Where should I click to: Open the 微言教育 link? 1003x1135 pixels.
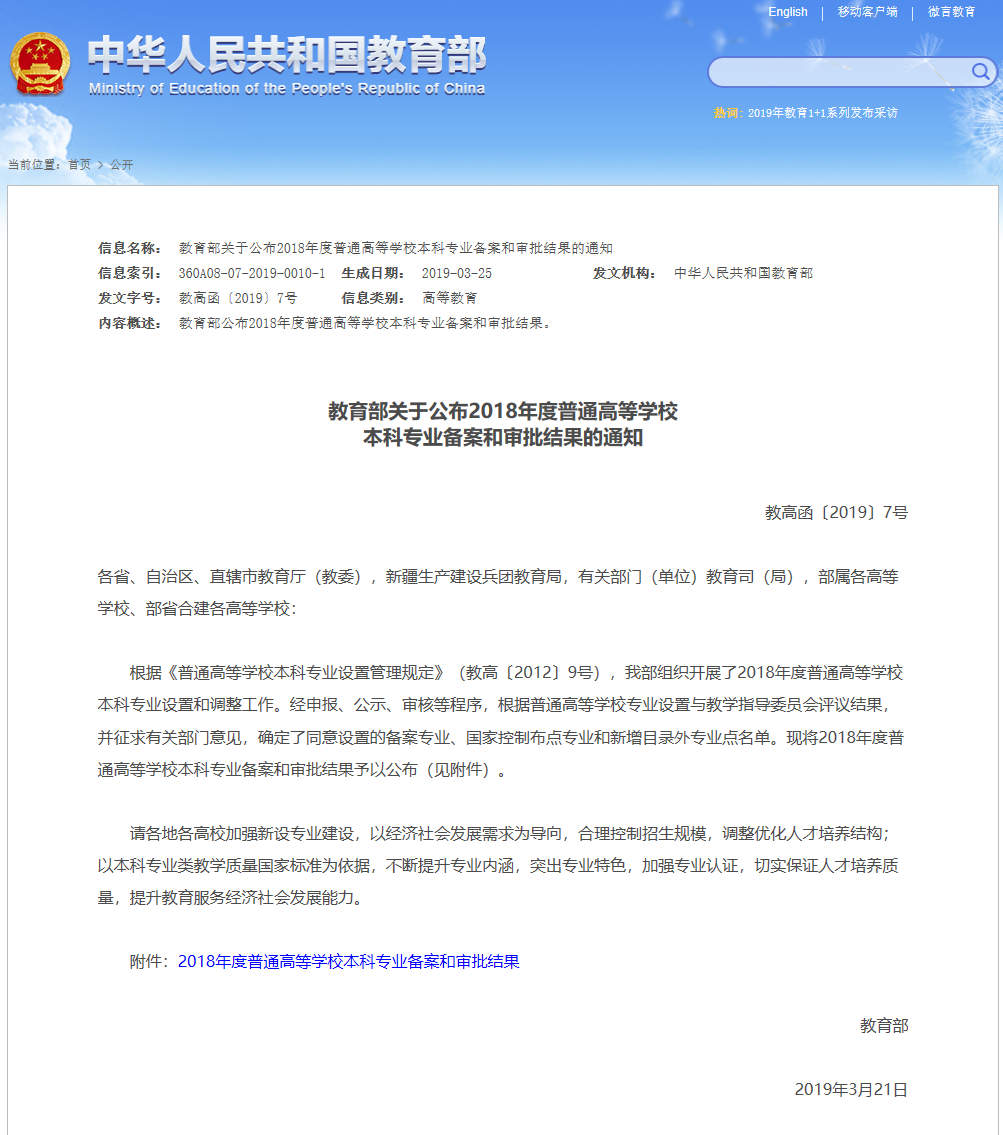951,12
